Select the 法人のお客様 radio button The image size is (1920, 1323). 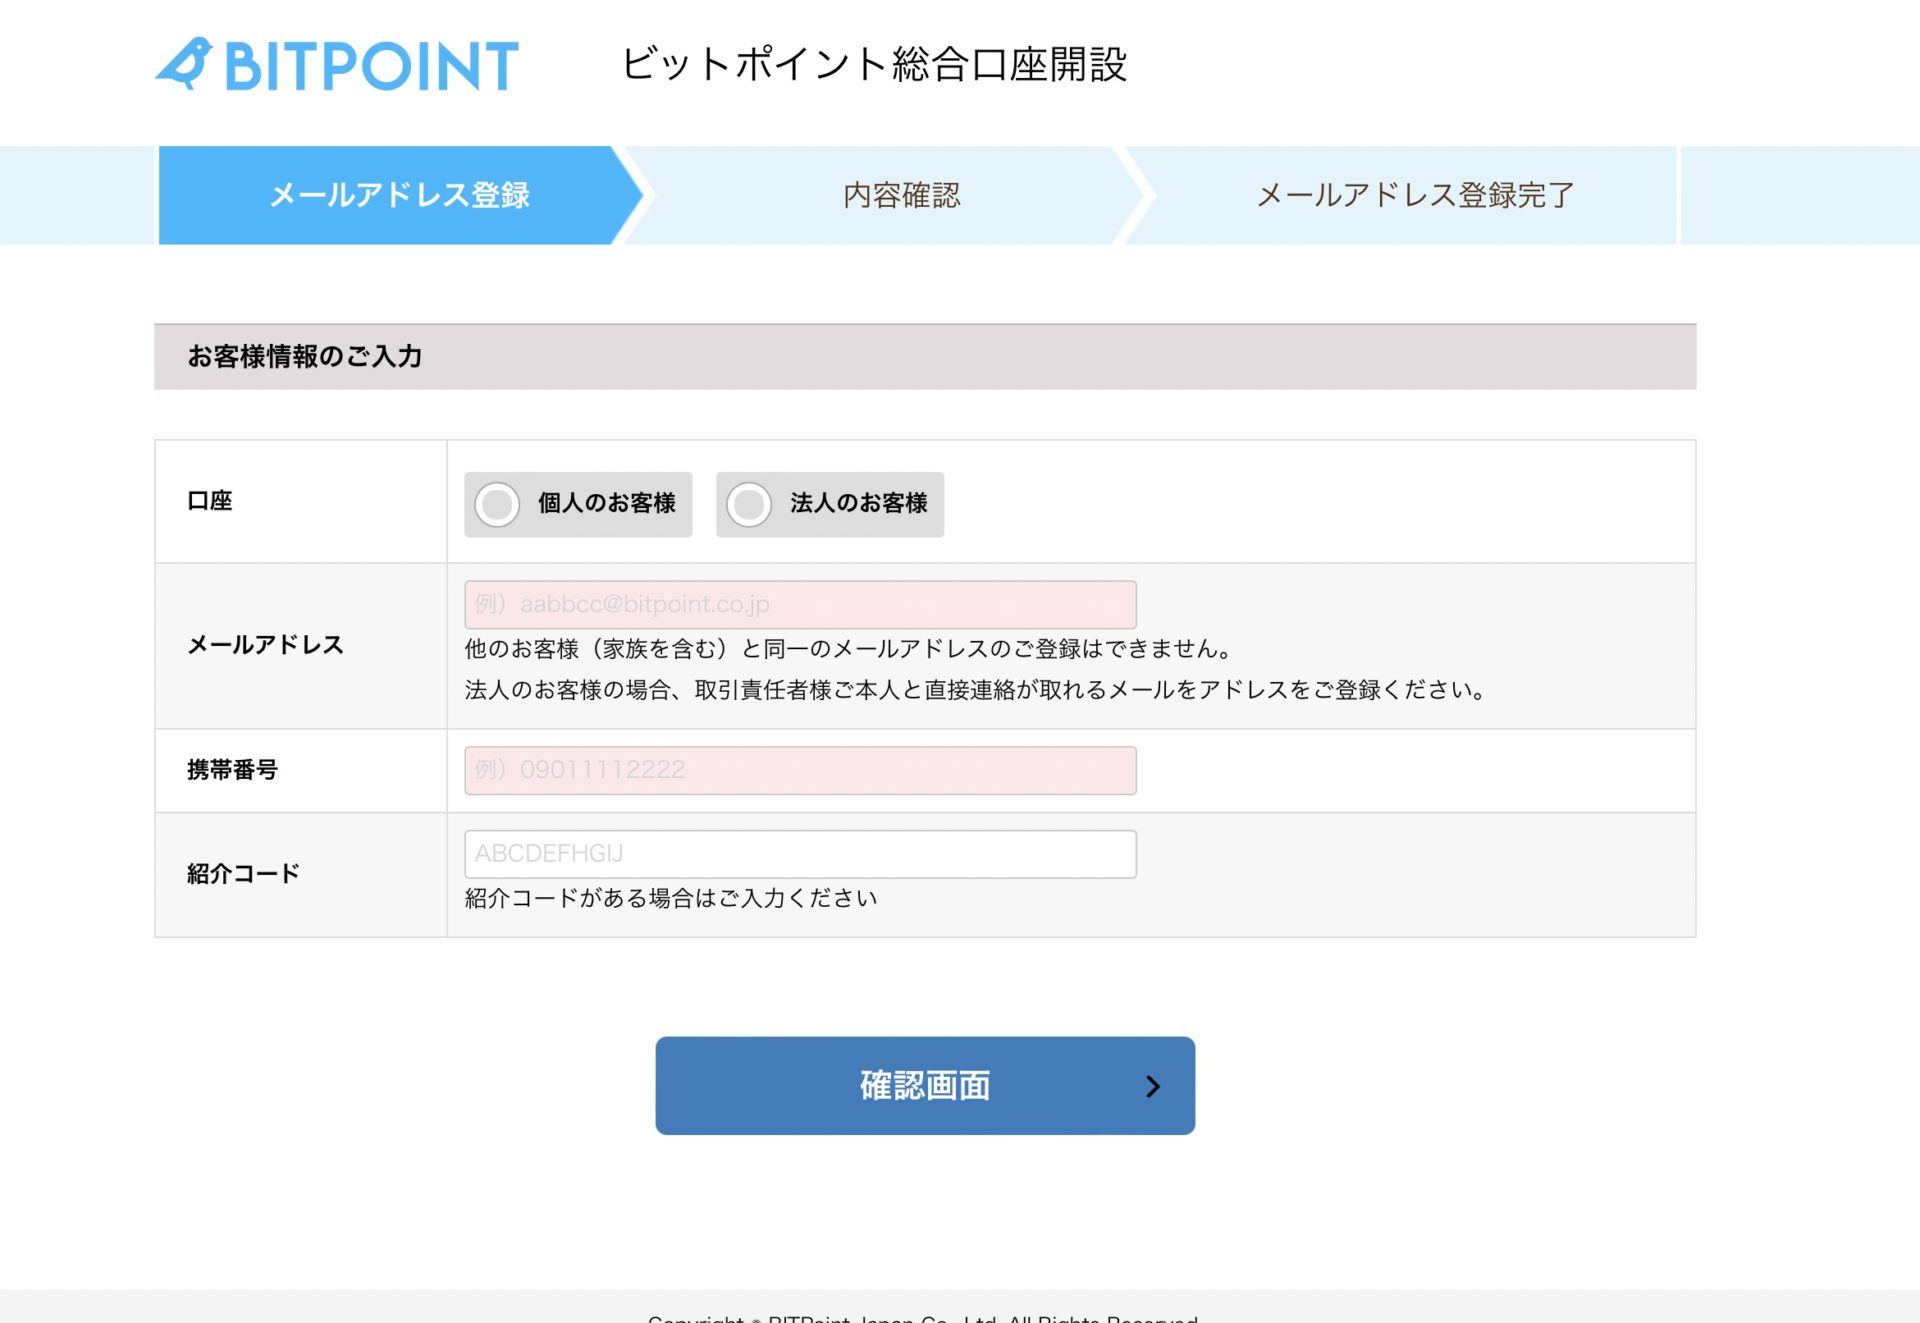749,505
